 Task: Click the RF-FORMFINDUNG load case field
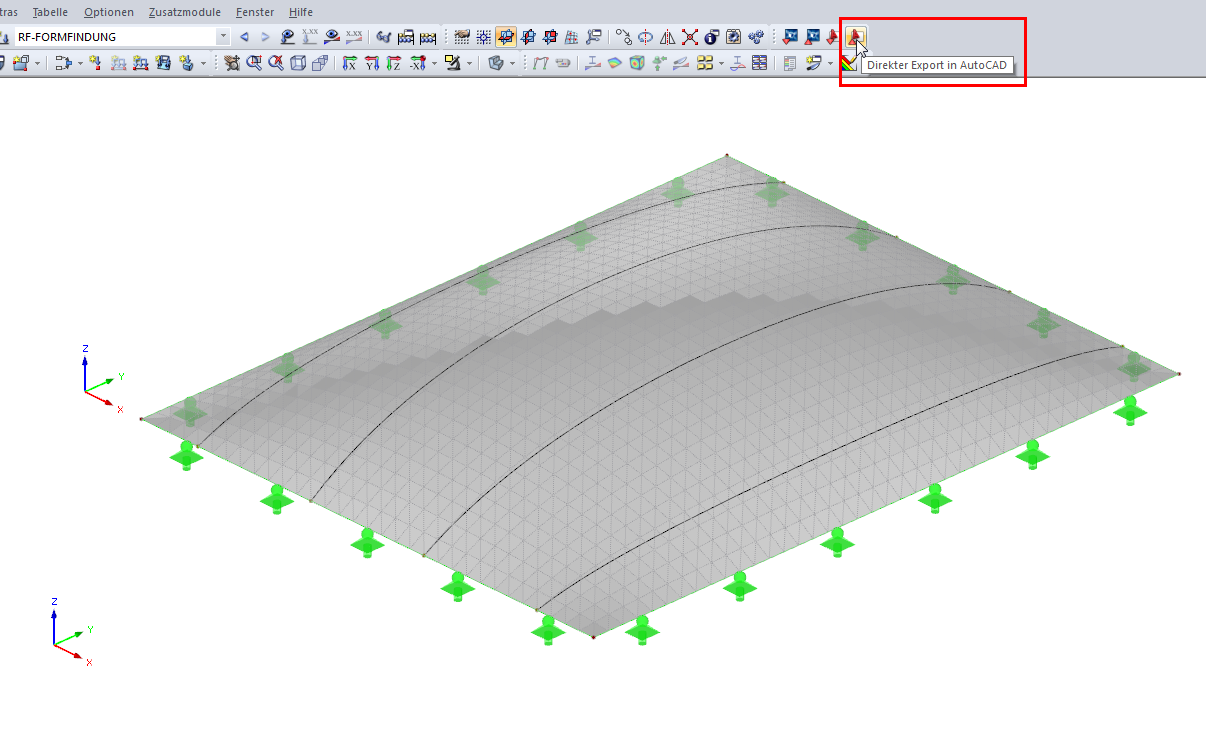click(114, 37)
